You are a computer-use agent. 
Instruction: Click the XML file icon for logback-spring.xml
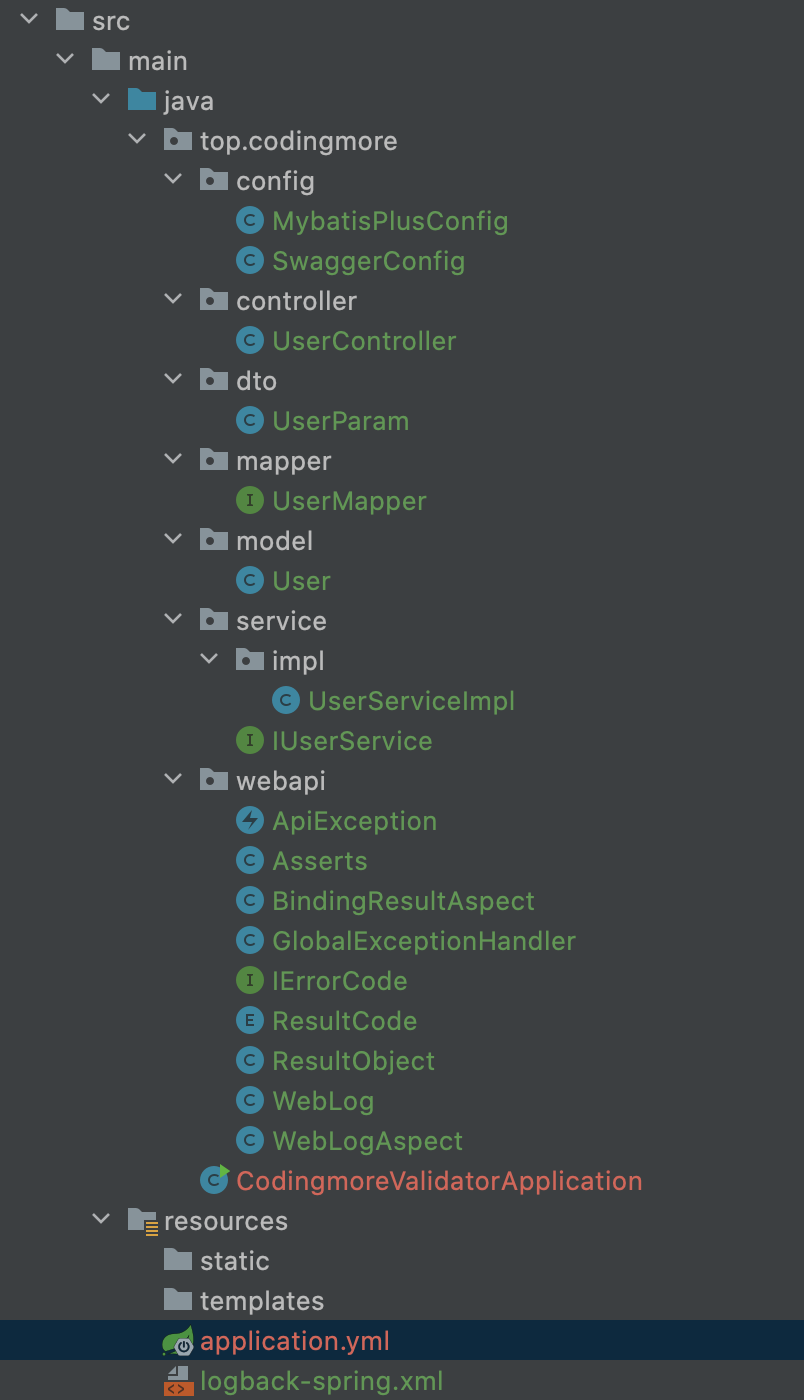pyautogui.click(x=177, y=1381)
